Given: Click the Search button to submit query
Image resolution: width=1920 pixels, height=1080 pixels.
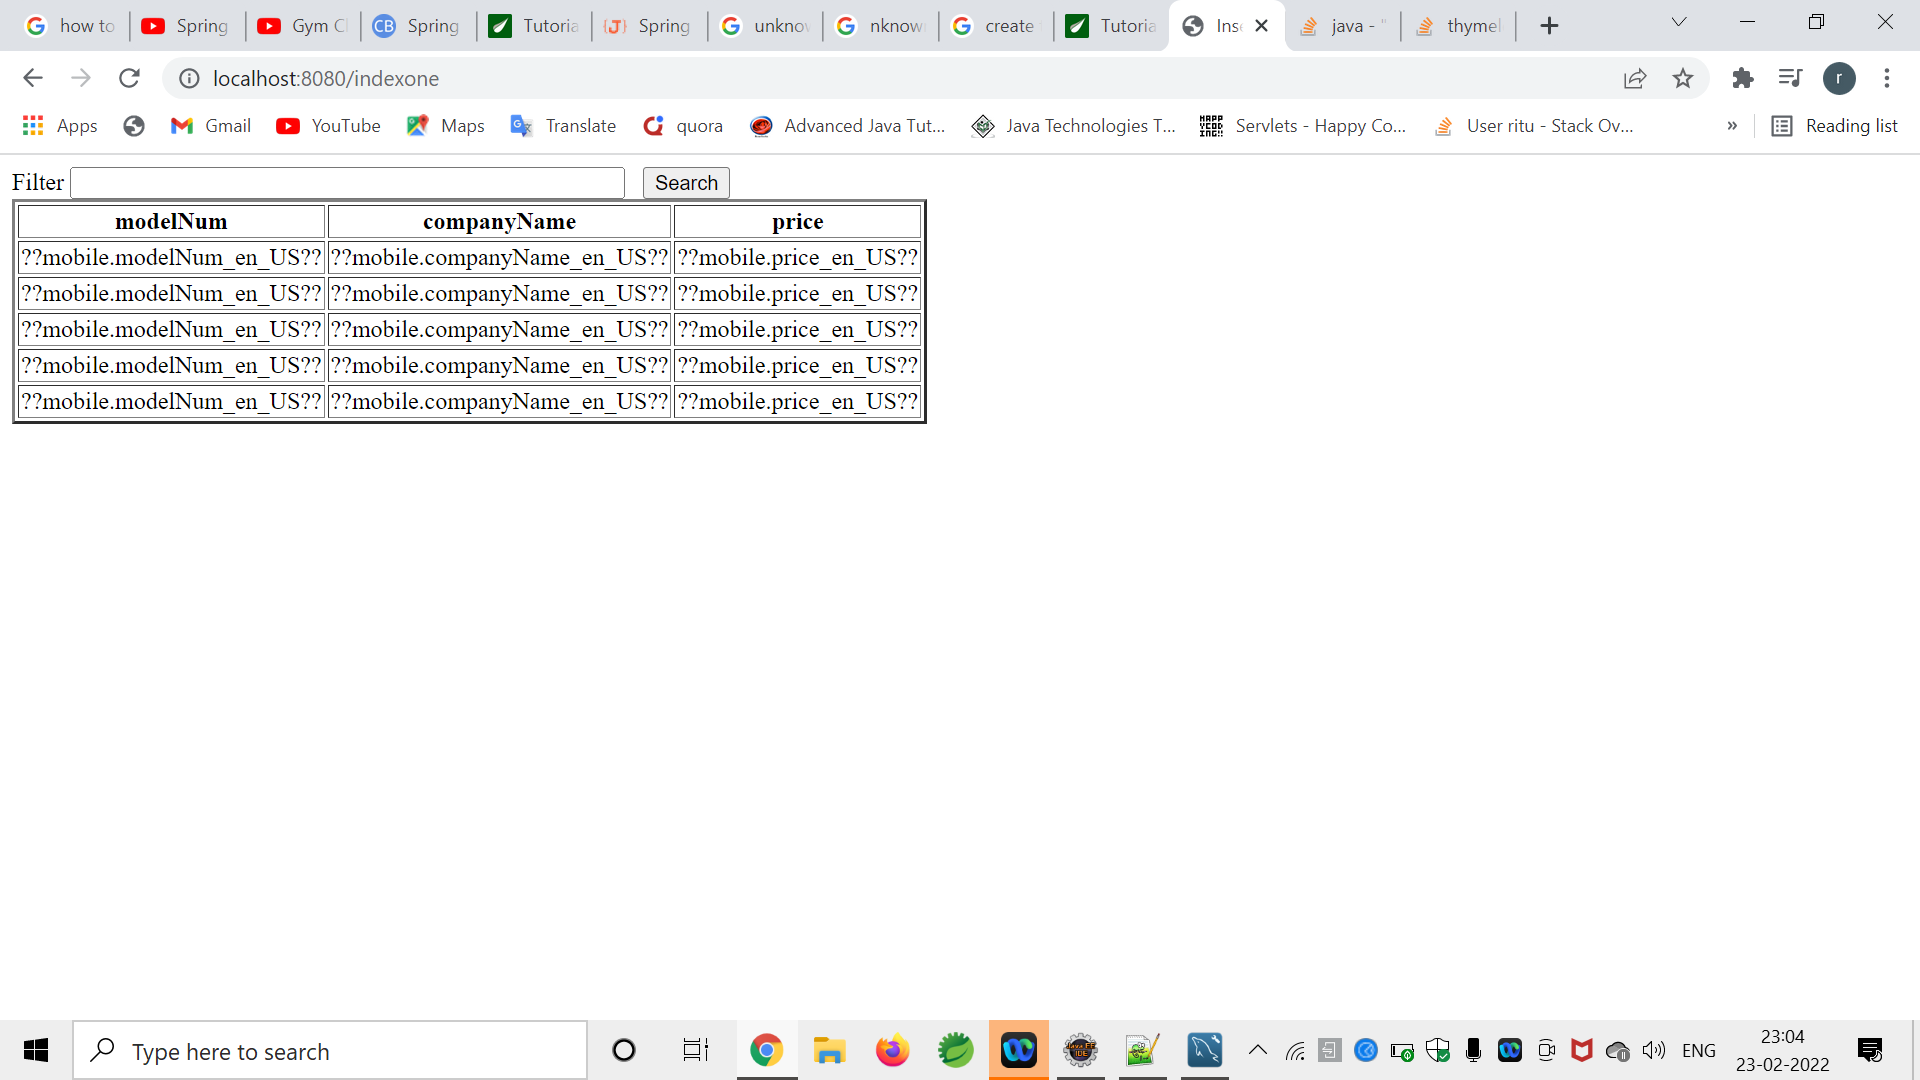Looking at the screenshot, I should click(x=686, y=183).
